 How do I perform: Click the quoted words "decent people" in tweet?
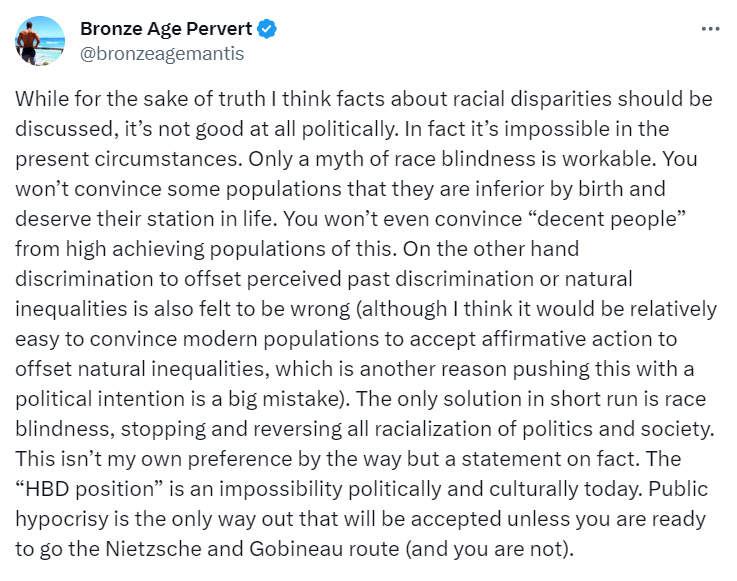click(x=604, y=219)
